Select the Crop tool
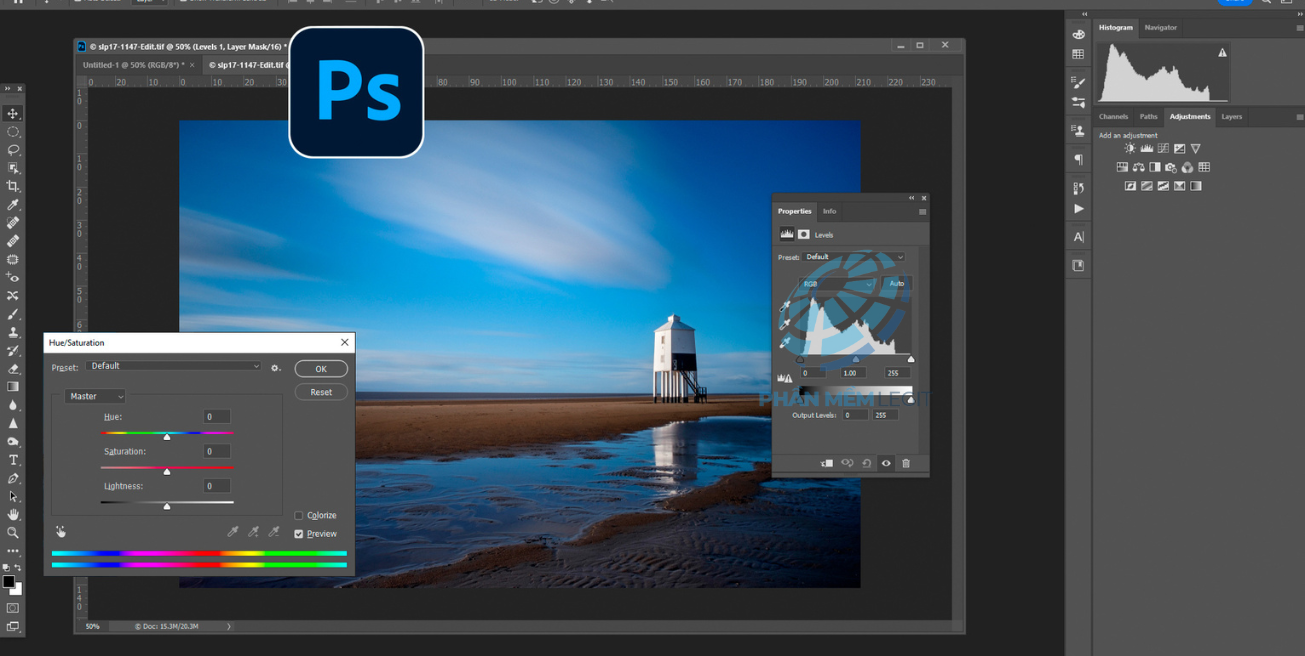 (13, 186)
